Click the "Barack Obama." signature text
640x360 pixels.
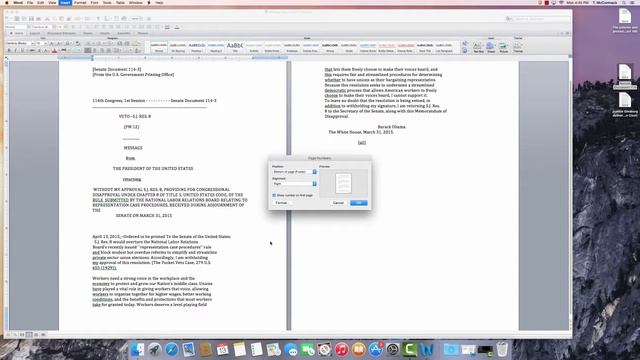tap(392, 127)
